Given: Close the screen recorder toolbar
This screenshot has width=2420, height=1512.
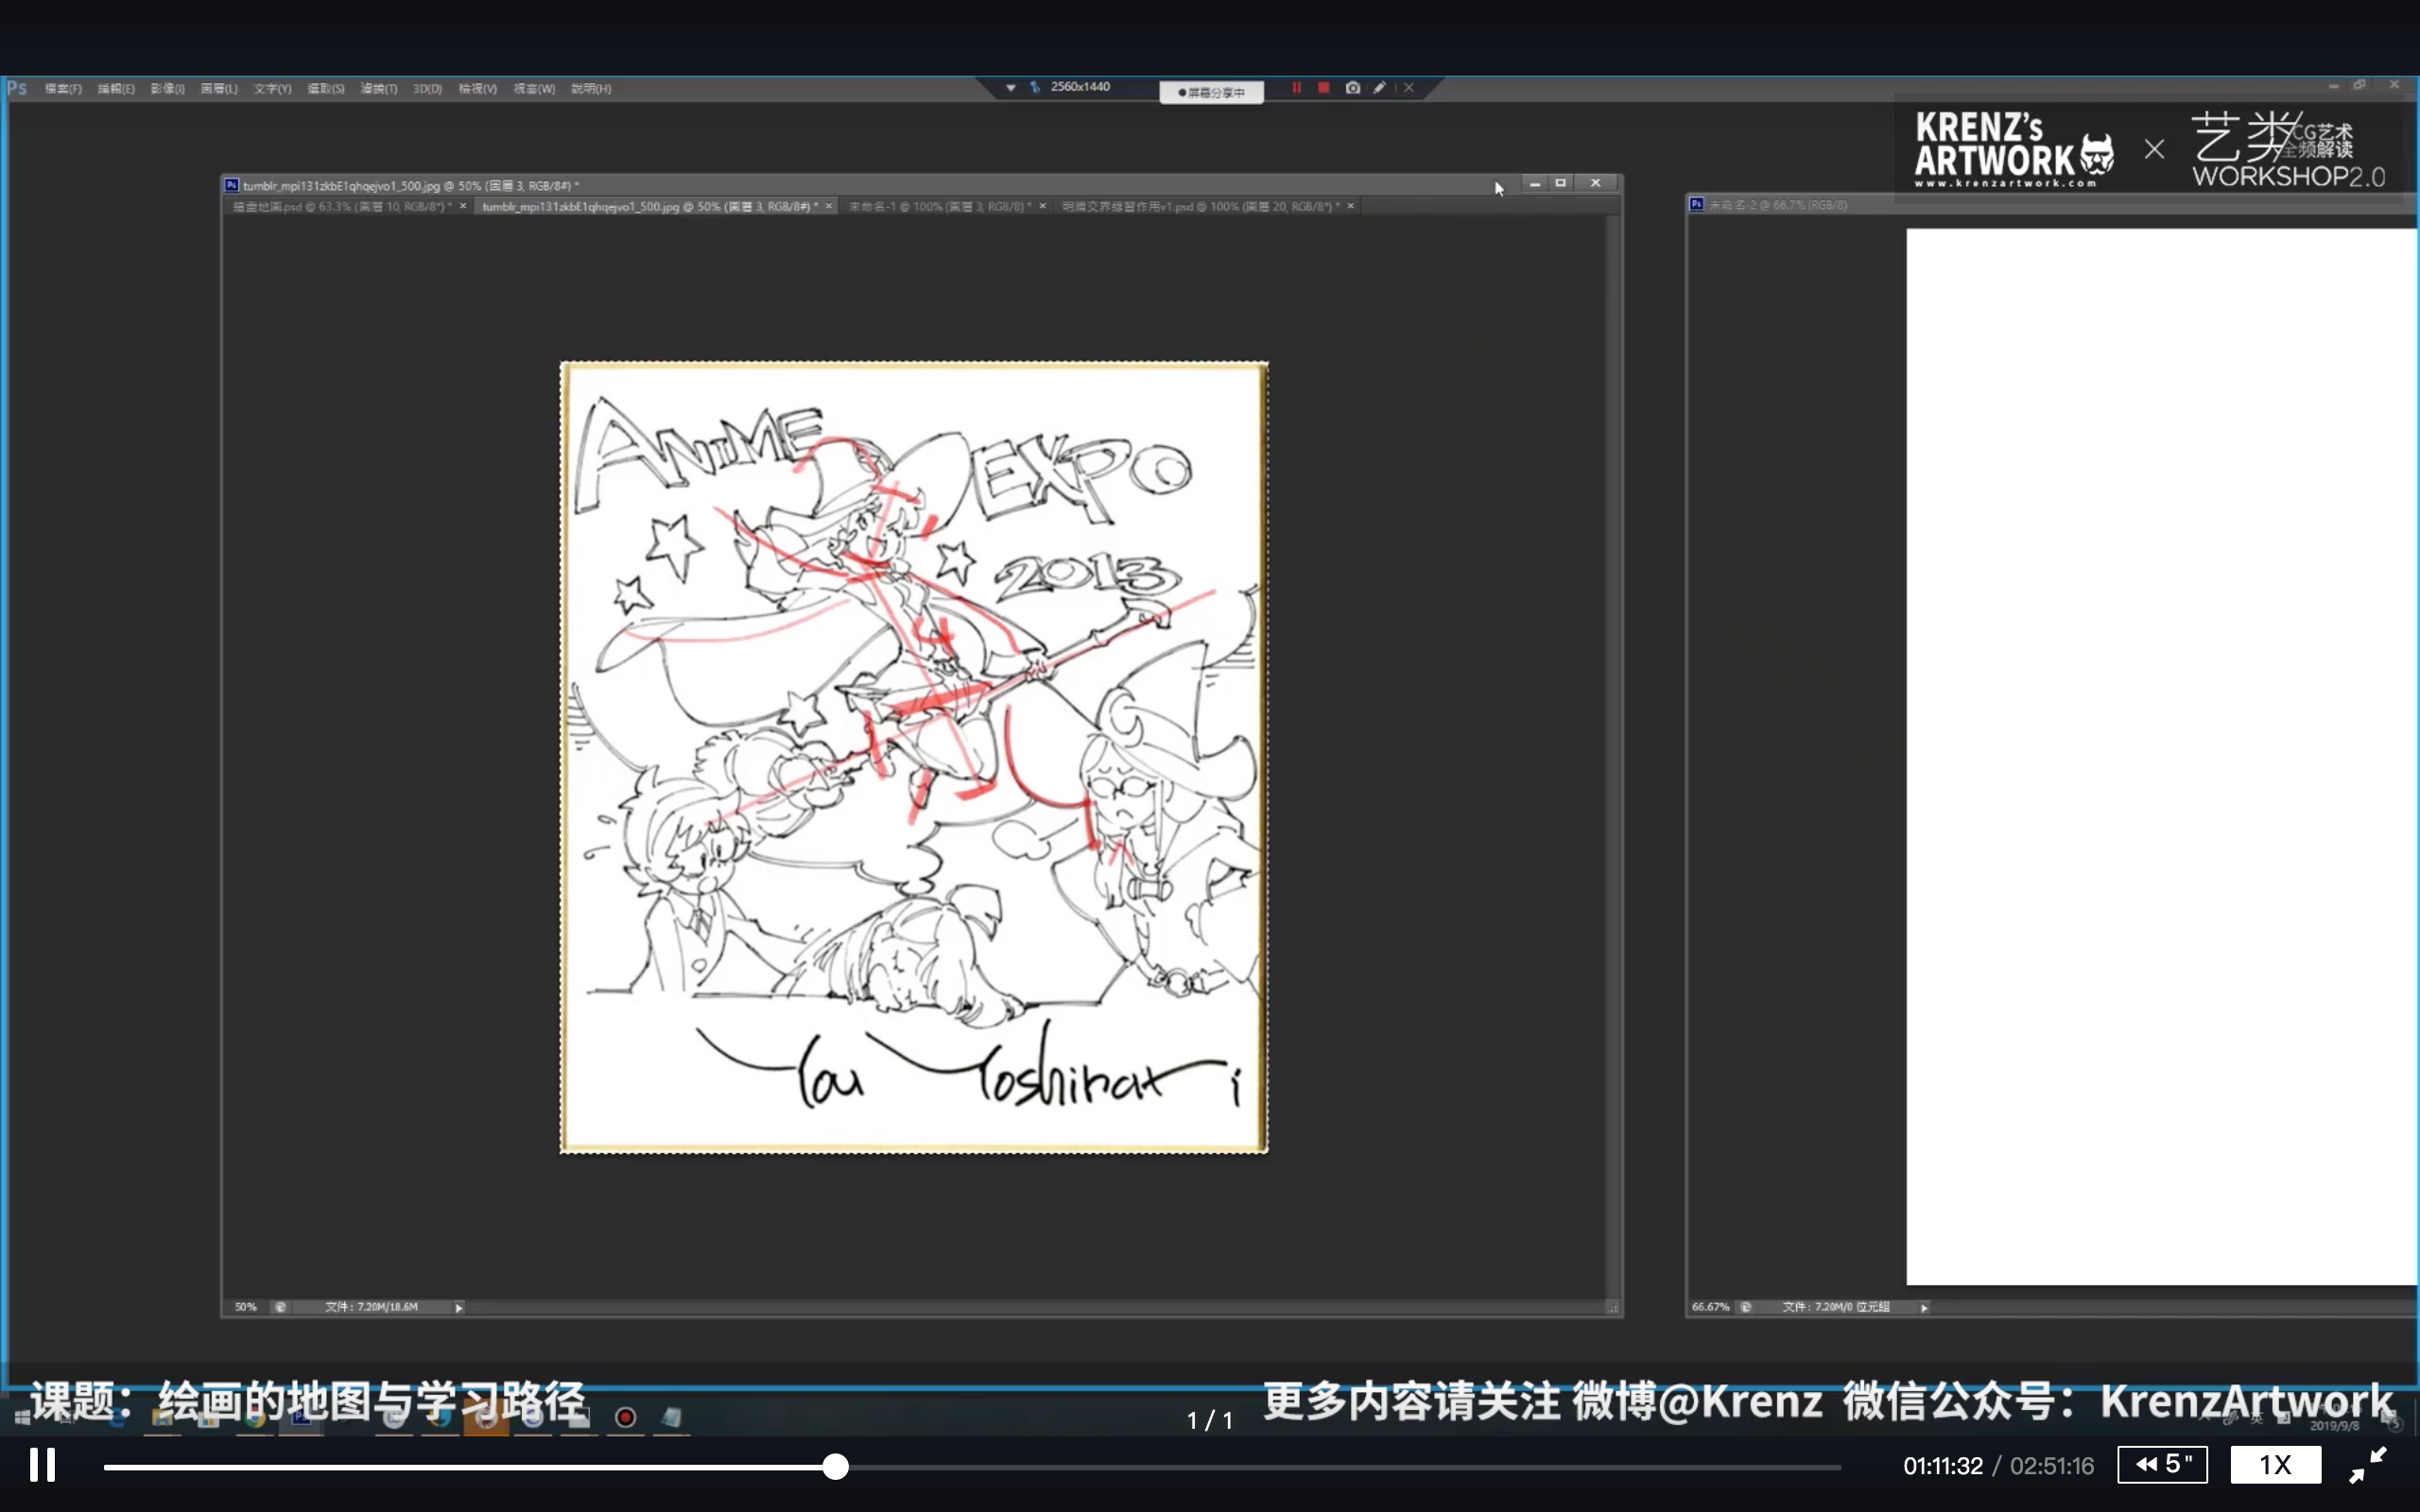Looking at the screenshot, I should pos(1409,88).
